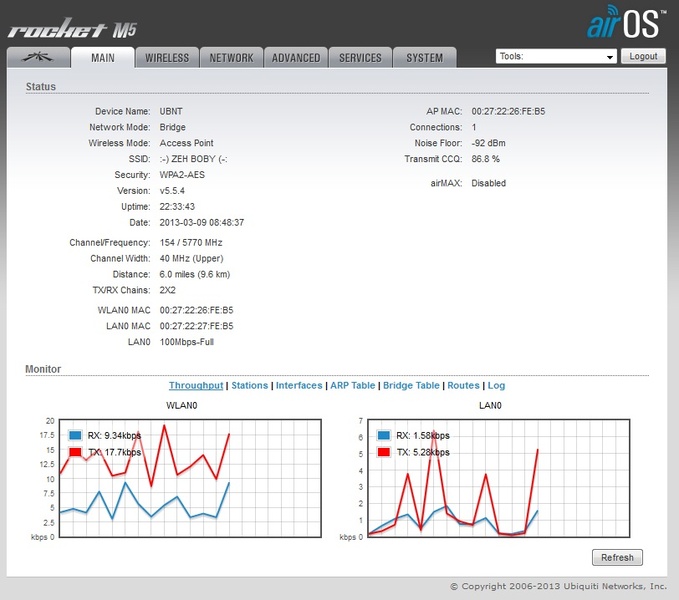Open the SERVICES tab
This screenshot has width=679, height=600.
360,58
